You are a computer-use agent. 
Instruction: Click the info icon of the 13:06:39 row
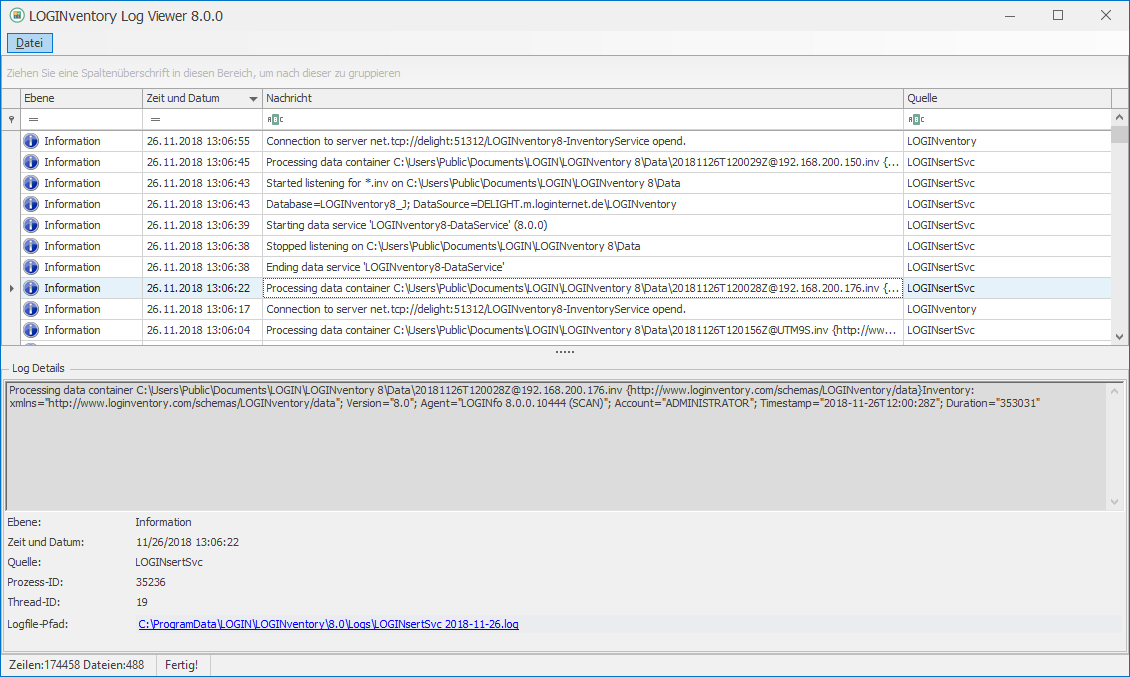(x=31, y=225)
